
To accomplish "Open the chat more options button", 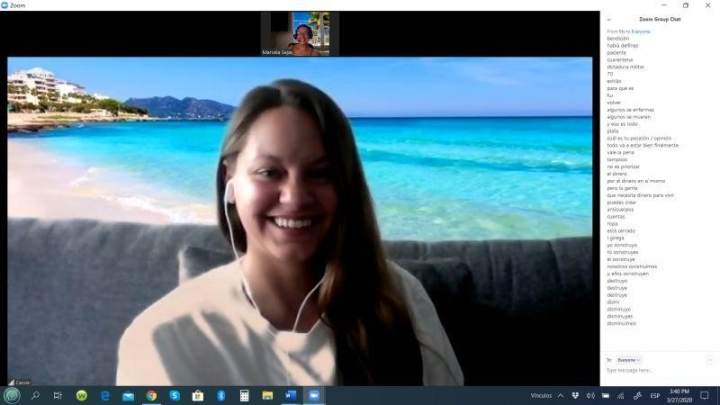I will point(709,359).
